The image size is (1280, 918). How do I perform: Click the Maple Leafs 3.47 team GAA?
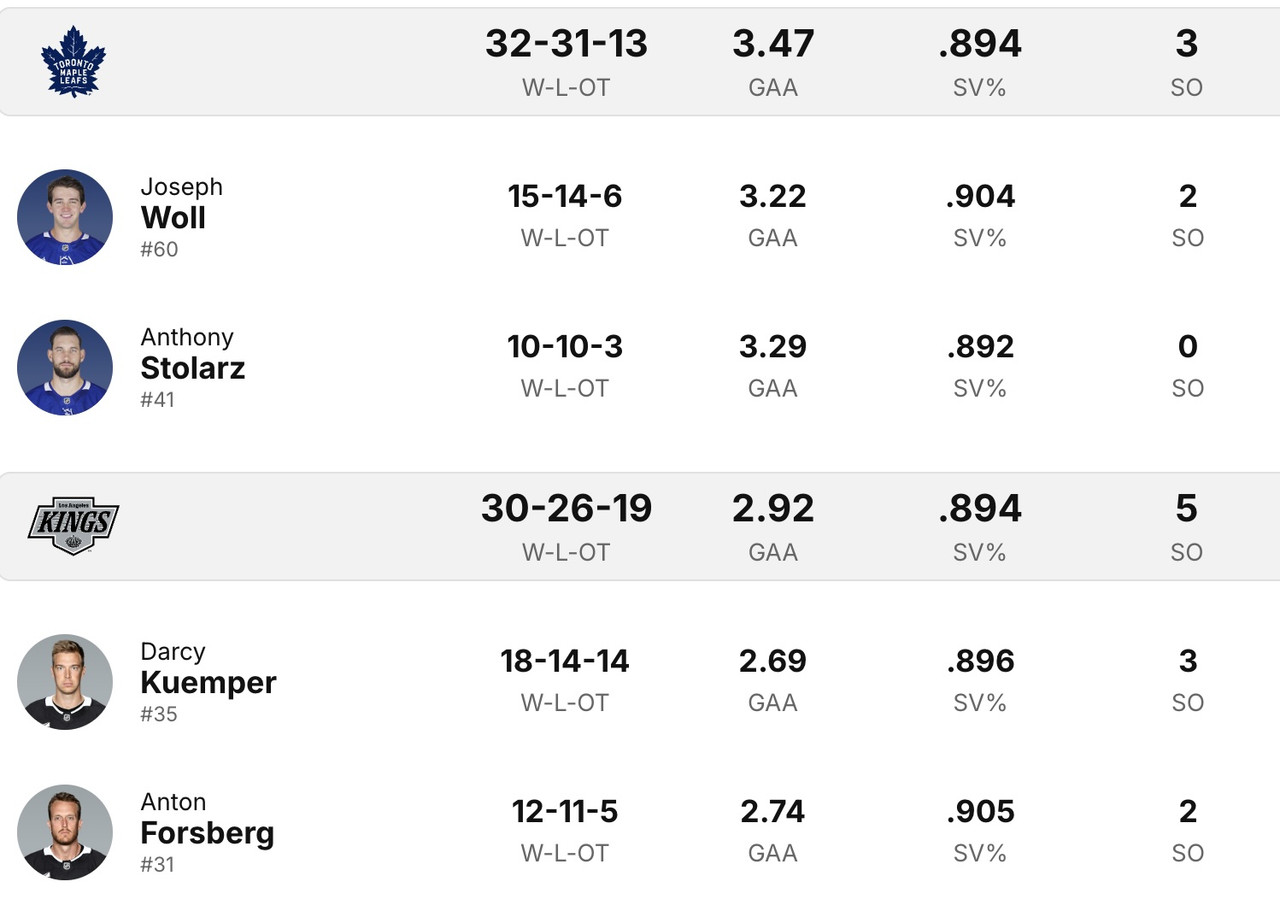[x=773, y=44]
